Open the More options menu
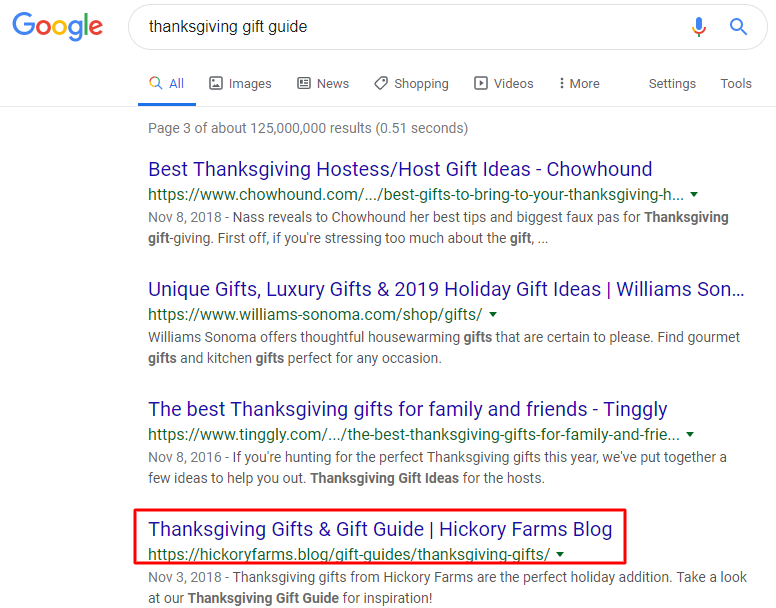 (x=580, y=84)
